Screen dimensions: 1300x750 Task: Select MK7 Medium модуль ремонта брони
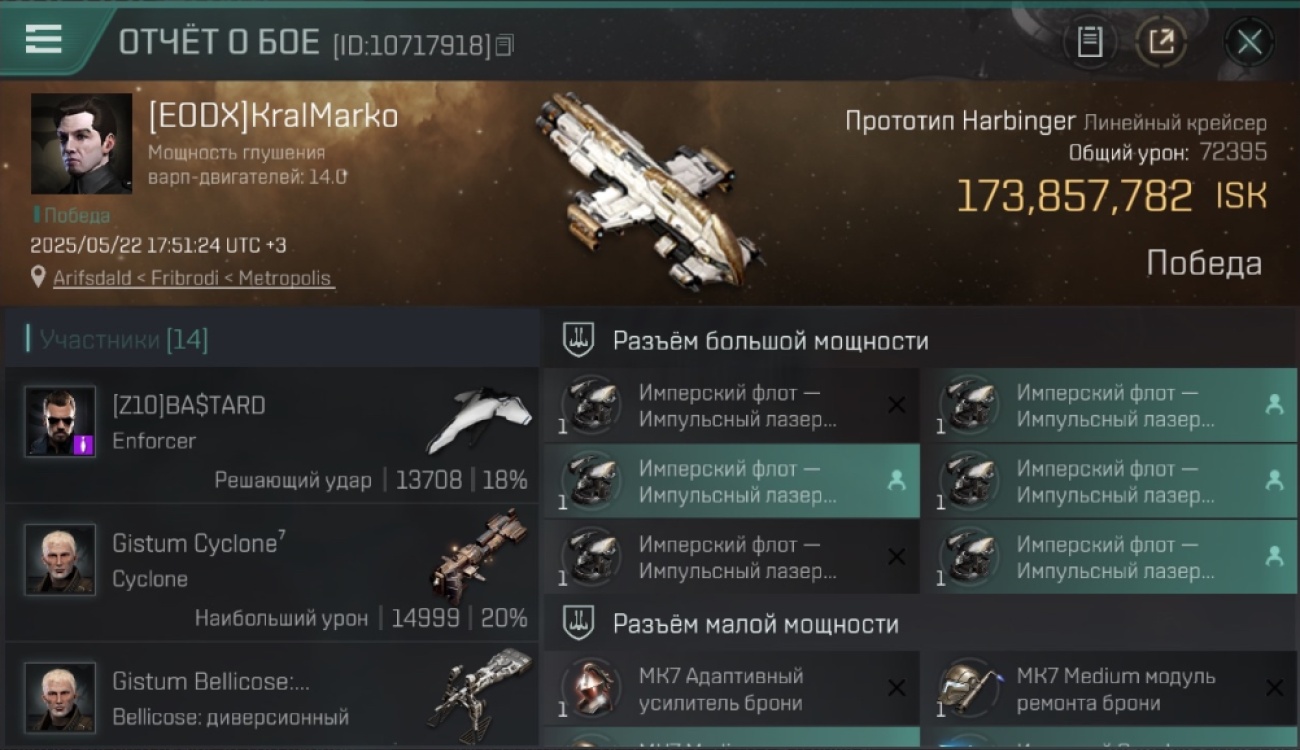pyautogui.click(x=1110, y=689)
